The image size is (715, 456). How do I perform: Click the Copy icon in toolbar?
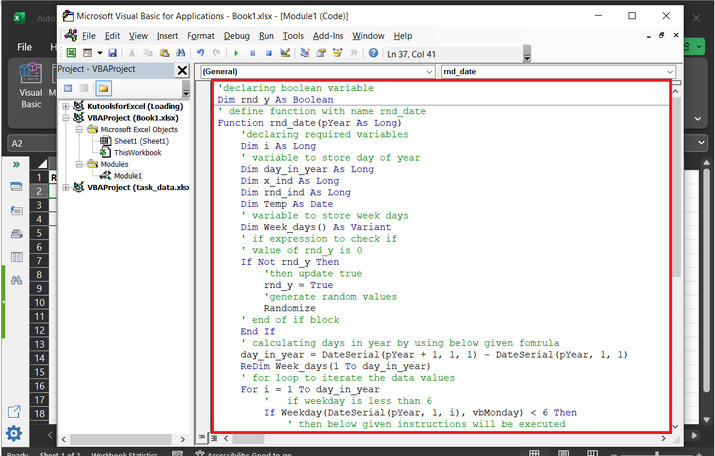(x=148, y=53)
